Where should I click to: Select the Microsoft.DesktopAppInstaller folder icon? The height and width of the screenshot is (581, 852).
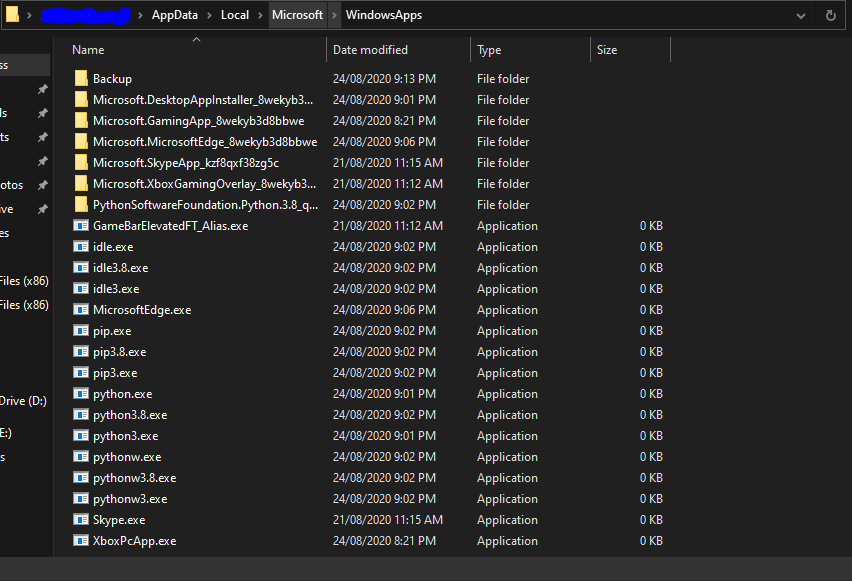click(81, 99)
